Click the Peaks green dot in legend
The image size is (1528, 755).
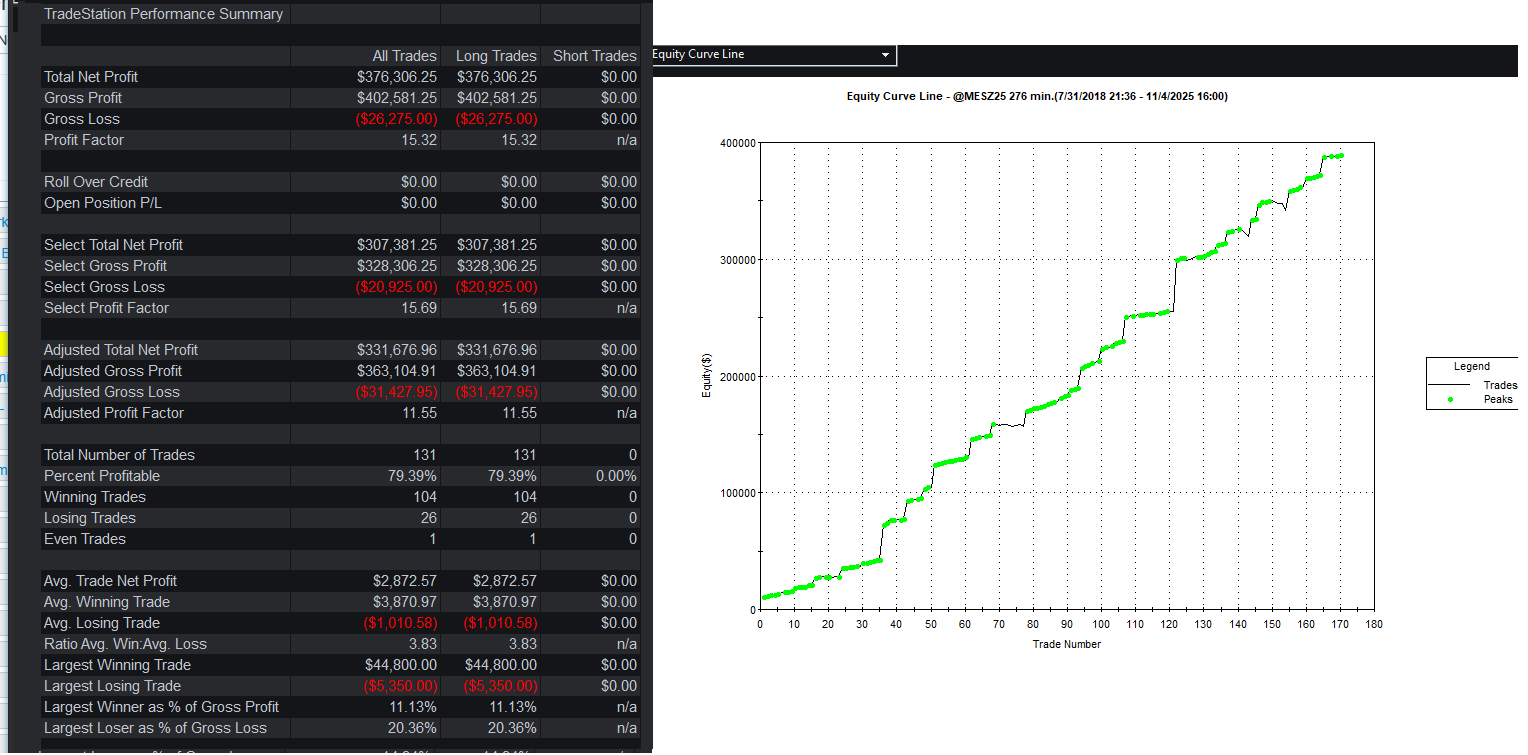1450,400
